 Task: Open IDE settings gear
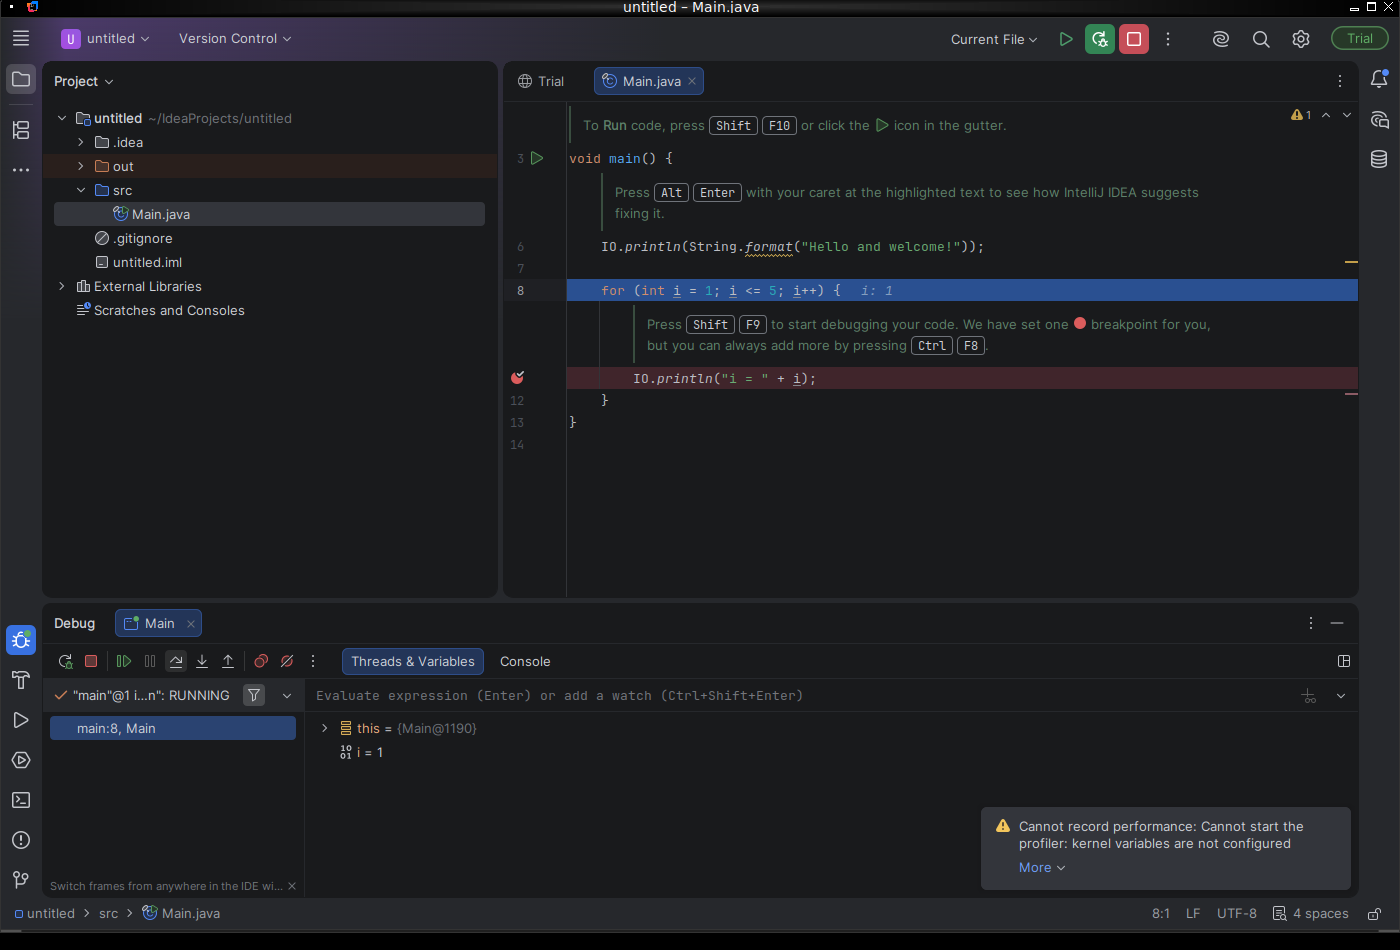pyautogui.click(x=1301, y=39)
